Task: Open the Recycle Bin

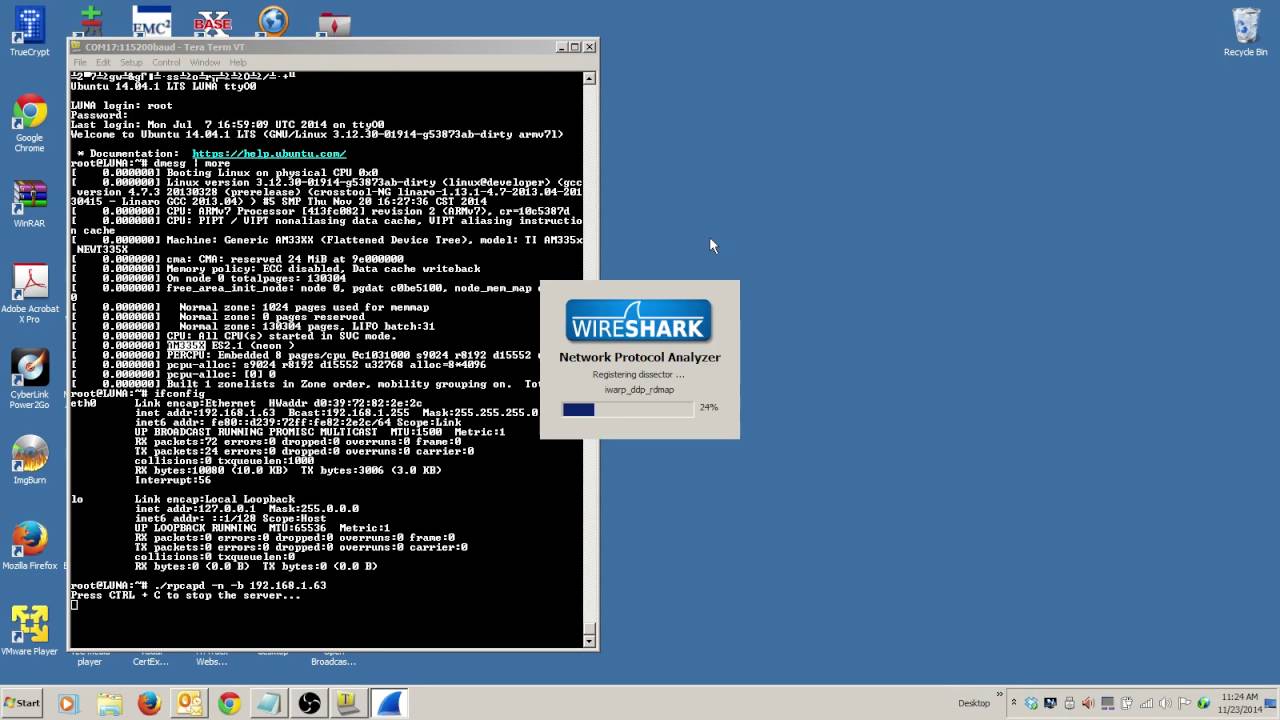Action: tap(1245, 32)
